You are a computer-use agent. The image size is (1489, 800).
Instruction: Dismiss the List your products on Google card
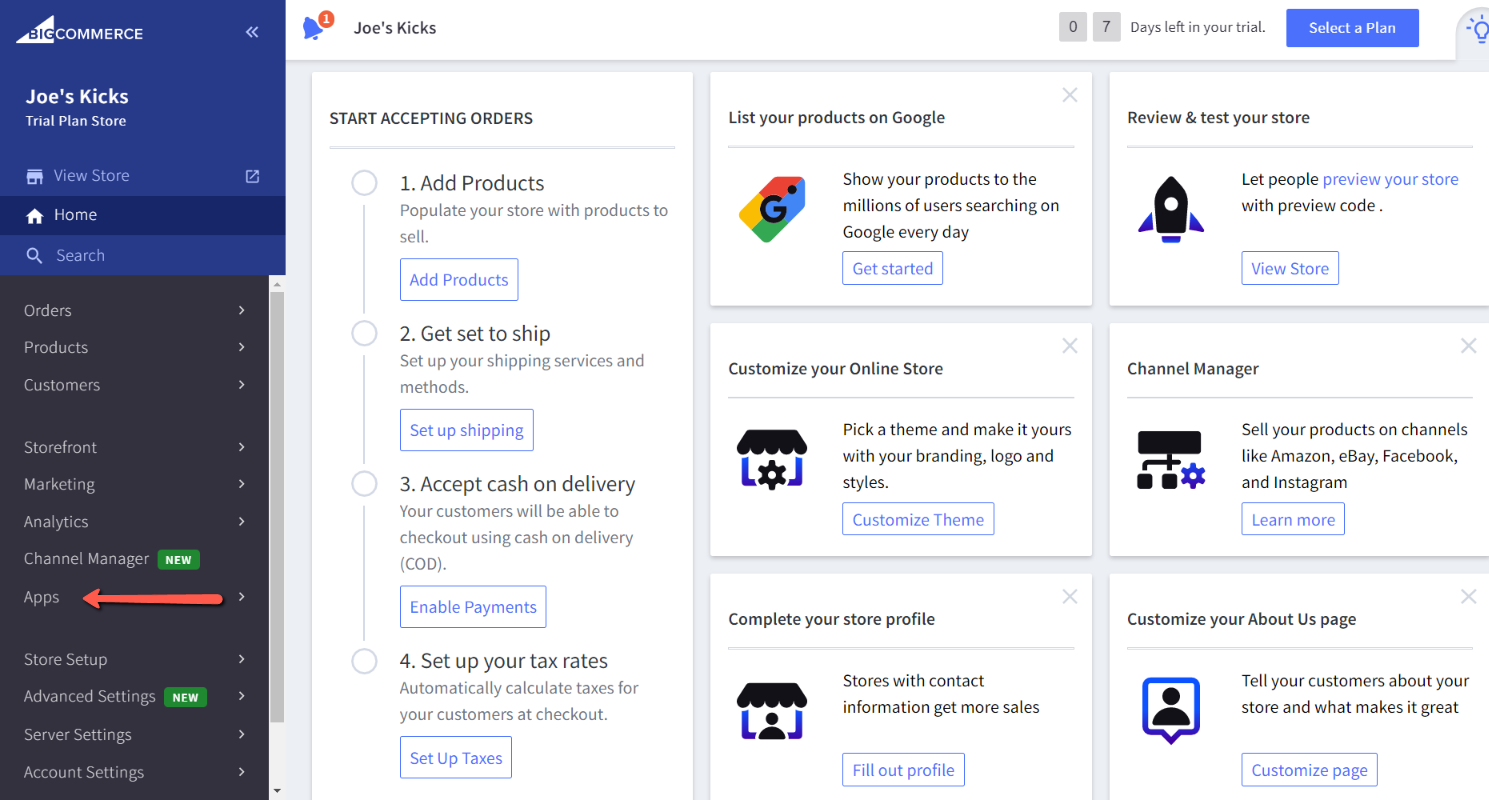click(1070, 95)
